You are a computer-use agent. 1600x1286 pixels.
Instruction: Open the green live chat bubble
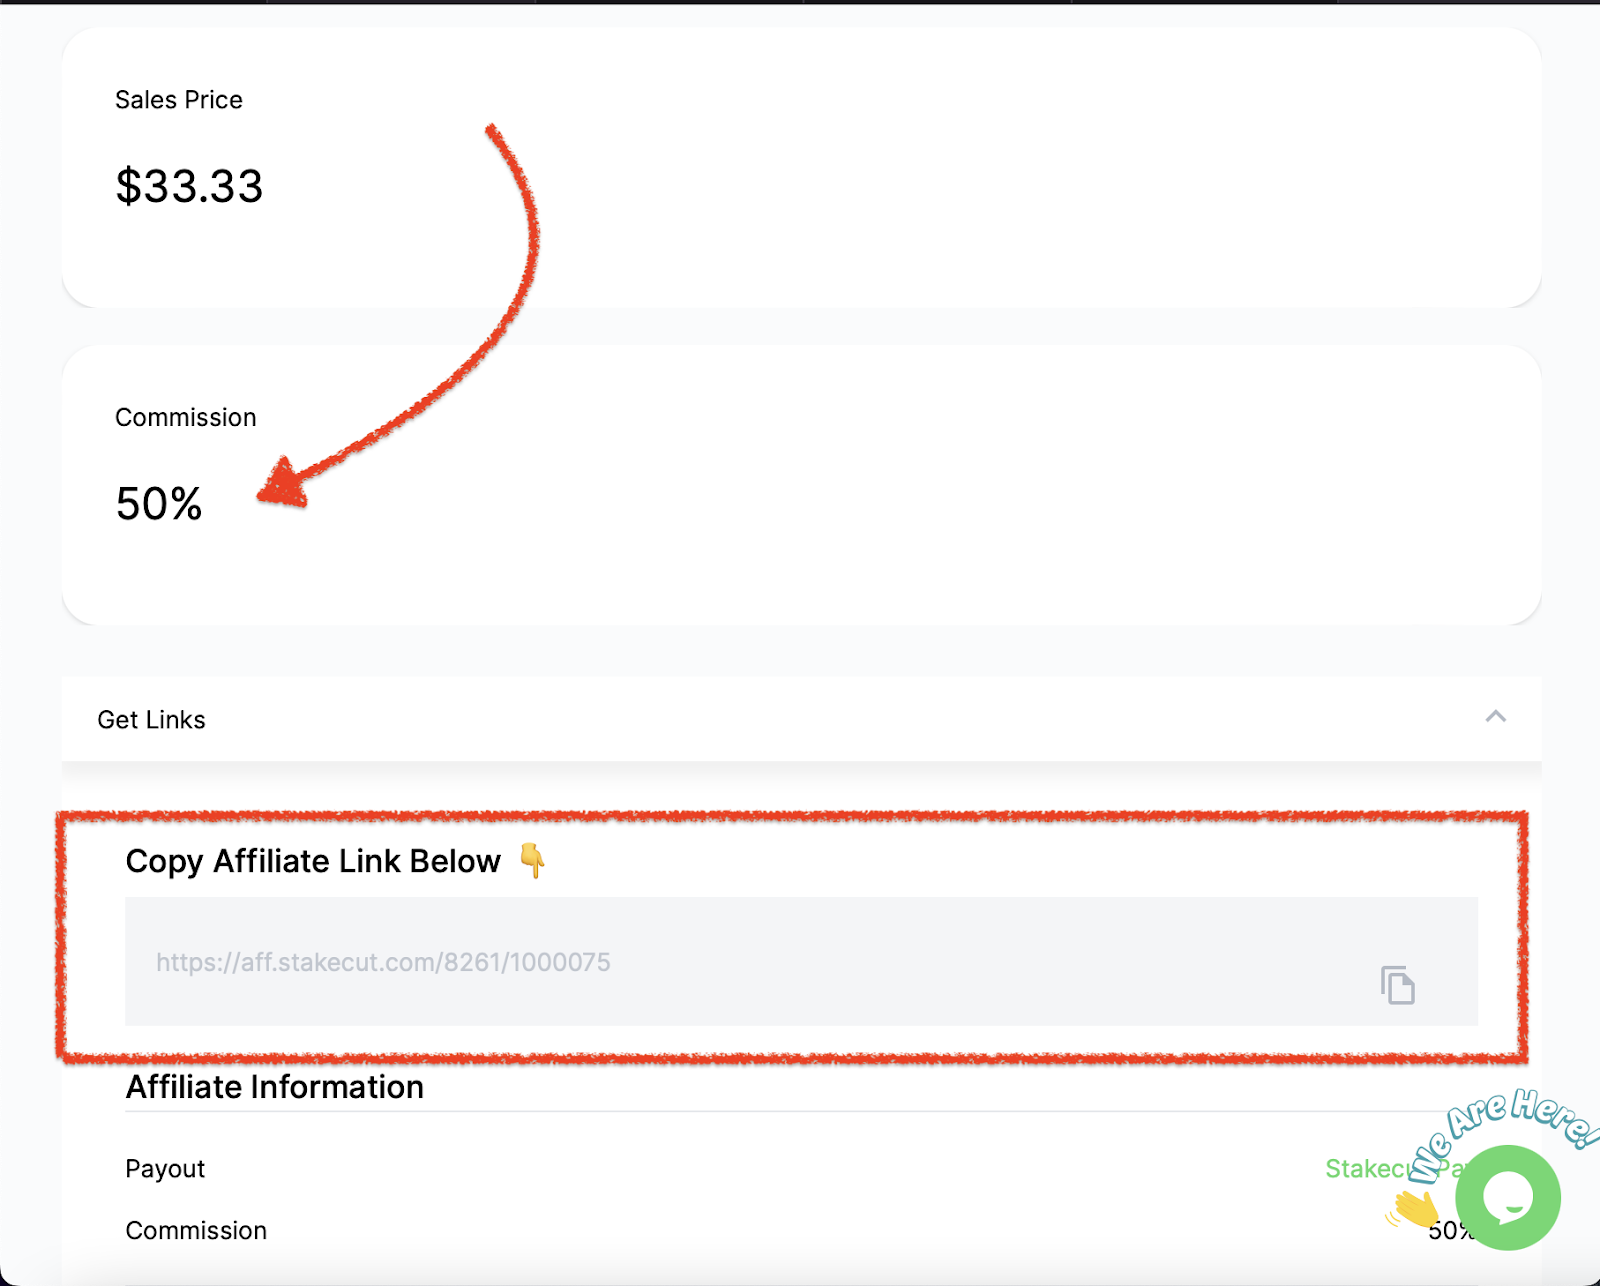tap(1507, 1197)
